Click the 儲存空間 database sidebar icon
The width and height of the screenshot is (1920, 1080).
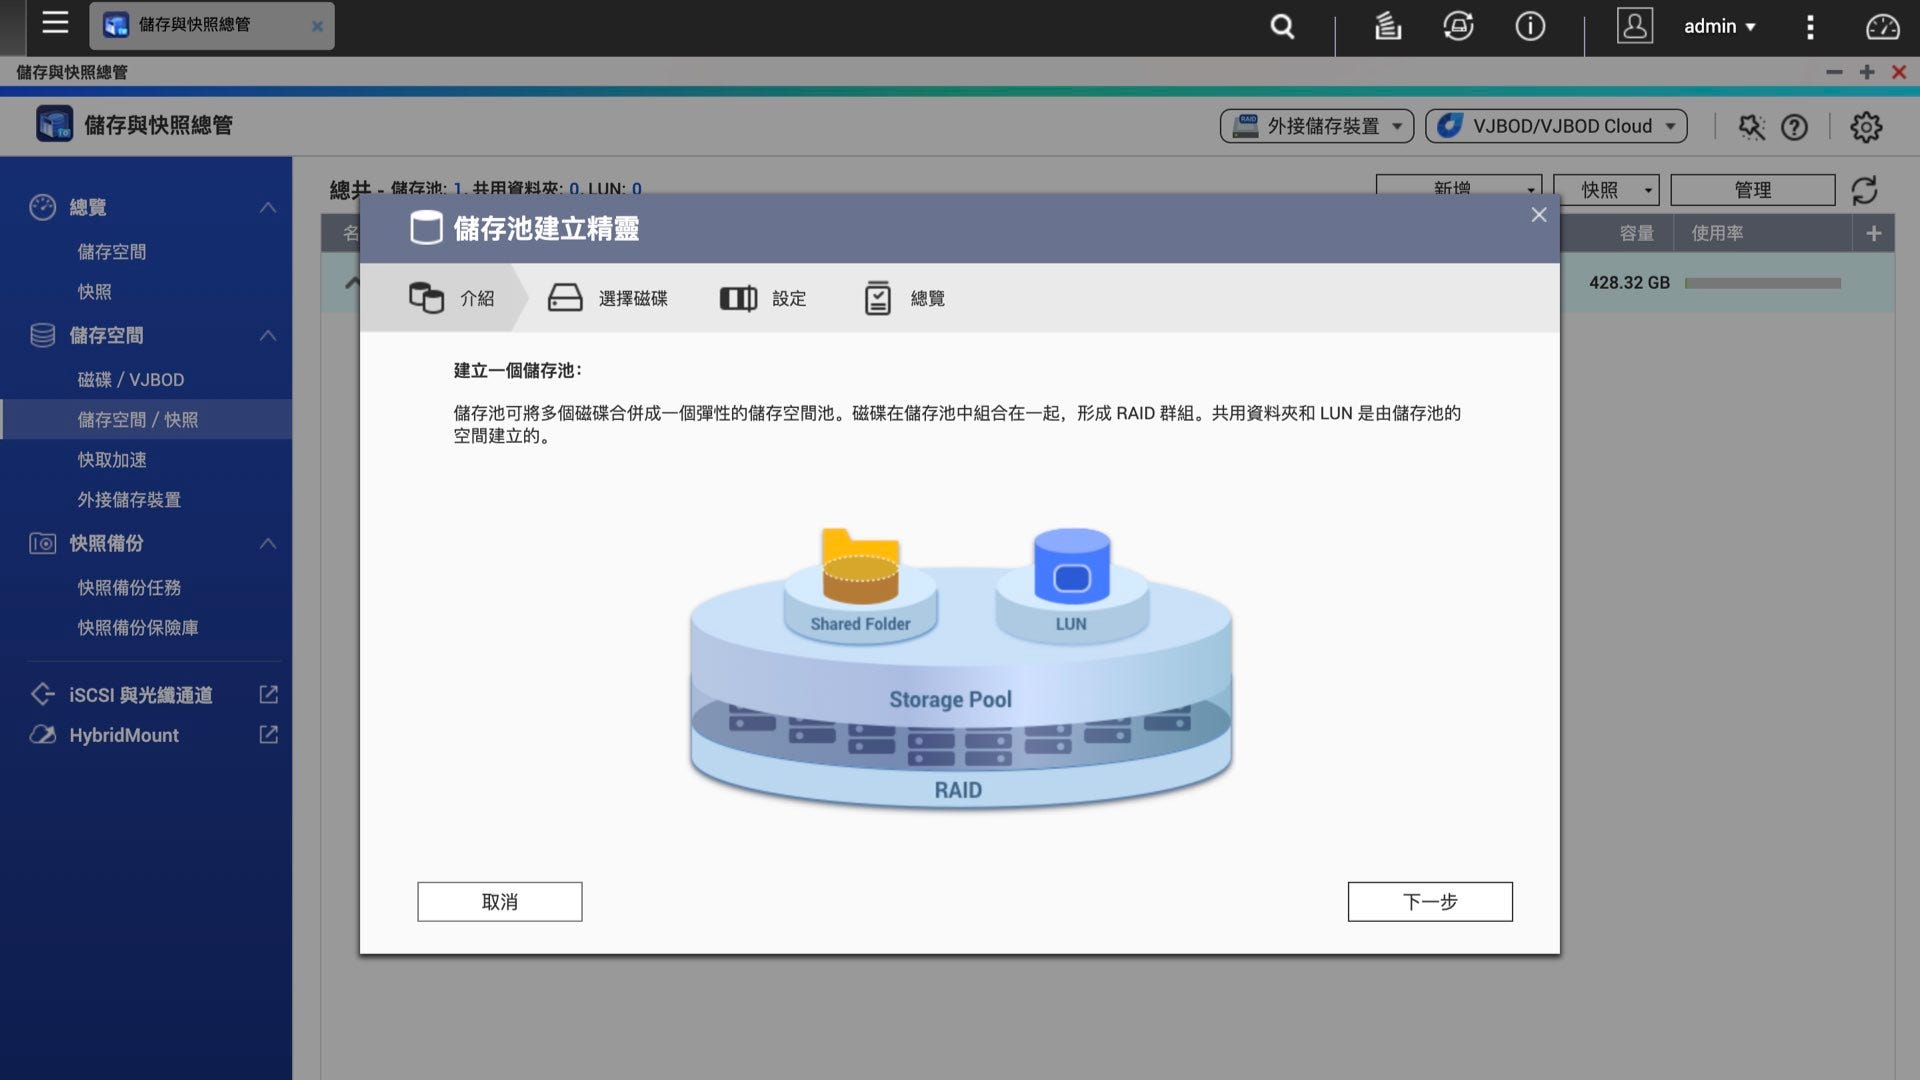(x=43, y=335)
